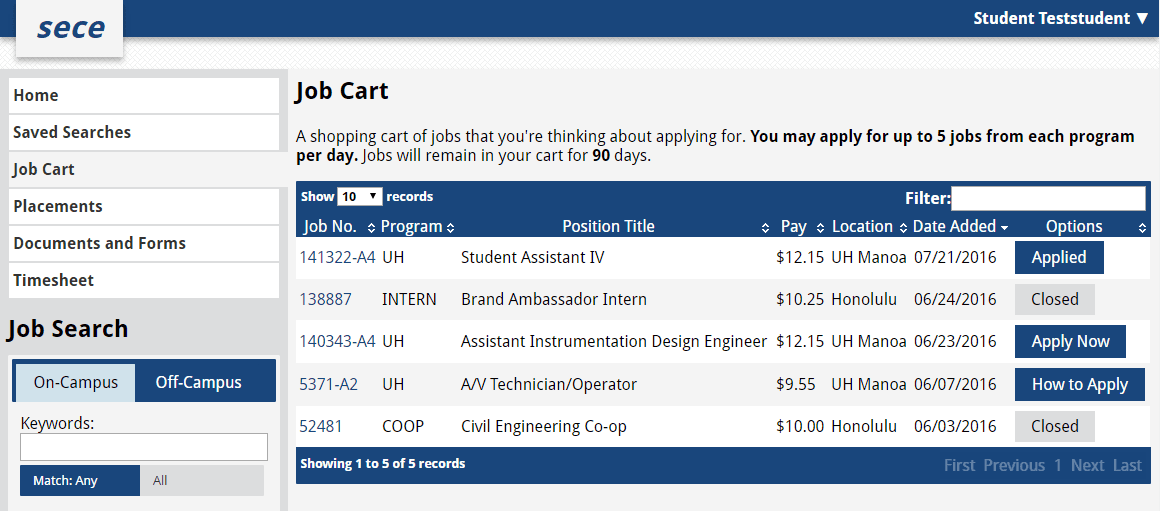The height and width of the screenshot is (511, 1160).
Task: Select the On-Campus search tab
Action: [75, 382]
